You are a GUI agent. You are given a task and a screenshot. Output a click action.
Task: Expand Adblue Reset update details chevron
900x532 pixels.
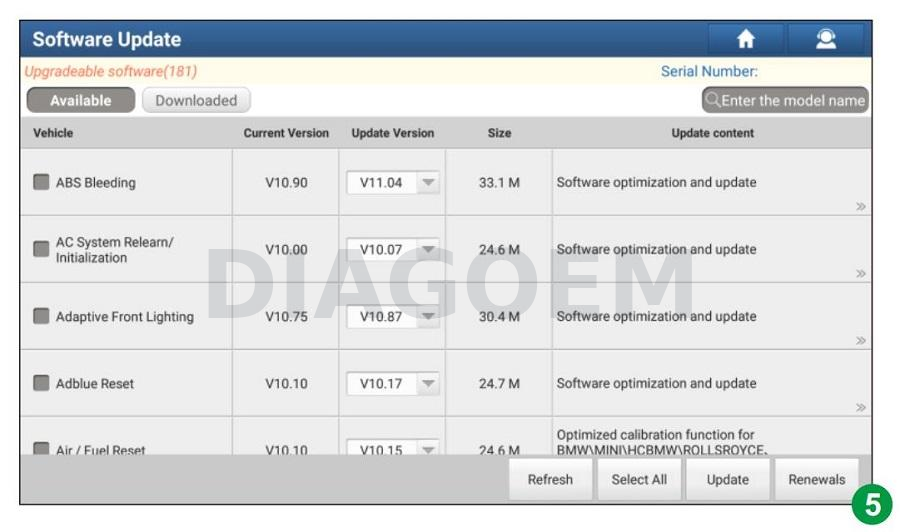(x=860, y=407)
